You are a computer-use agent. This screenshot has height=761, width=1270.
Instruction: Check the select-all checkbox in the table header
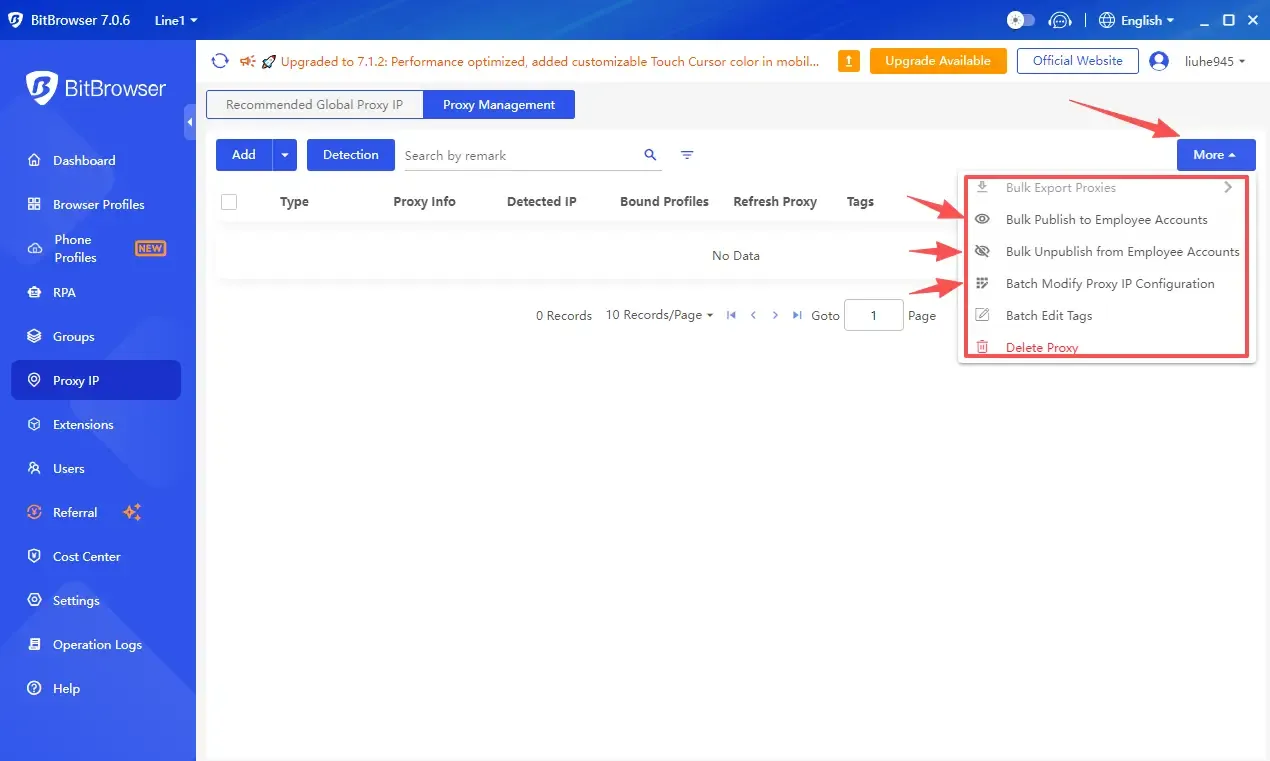point(229,202)
